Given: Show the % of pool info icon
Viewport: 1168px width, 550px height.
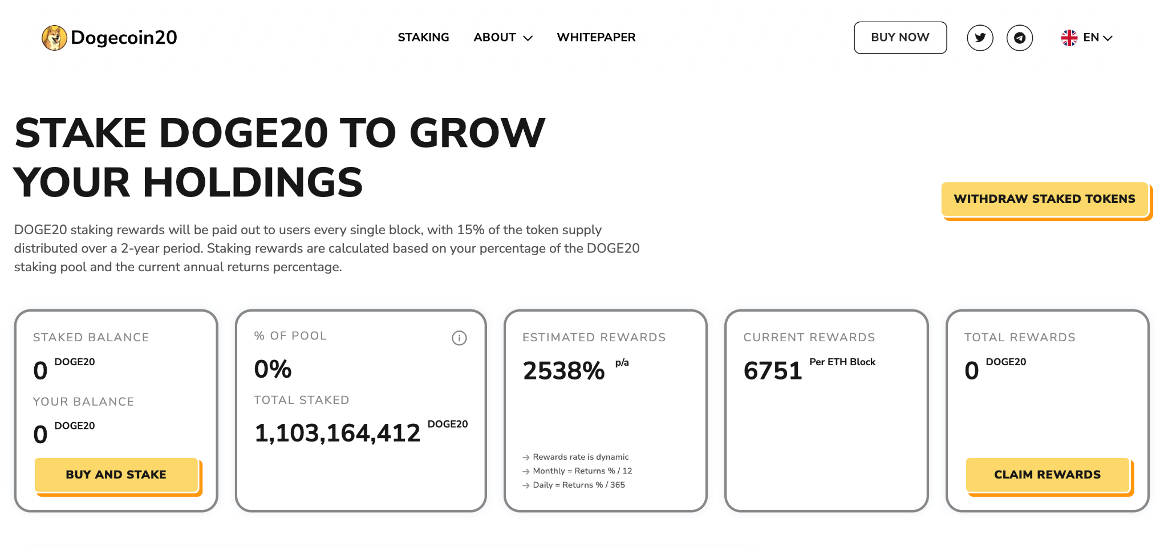Looking at the screenshot, I should coord(459,338).
